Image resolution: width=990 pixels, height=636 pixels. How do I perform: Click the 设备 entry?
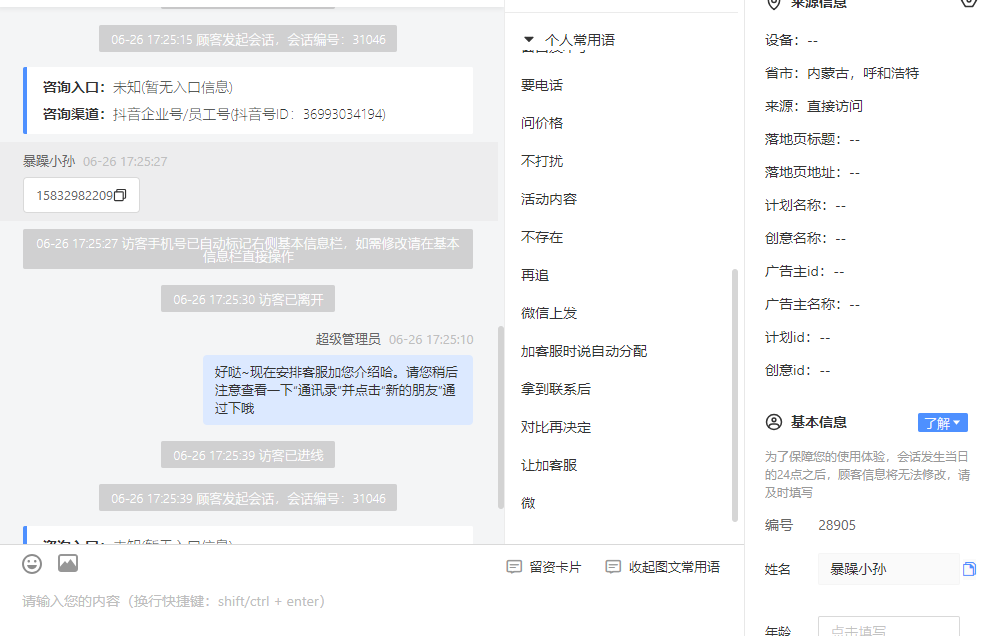[791, 40]
